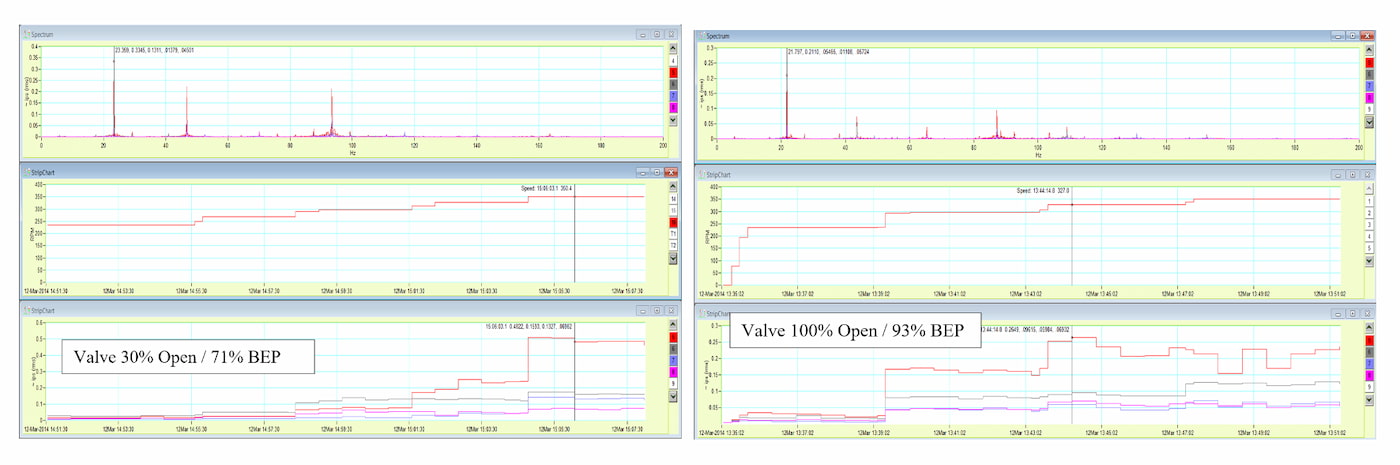The width and height of the screenshot is (1400, 465).
Task: Click cursor marker at 23.359 Hz peak in left Spectrum
Action: click(x=114, y=60)
